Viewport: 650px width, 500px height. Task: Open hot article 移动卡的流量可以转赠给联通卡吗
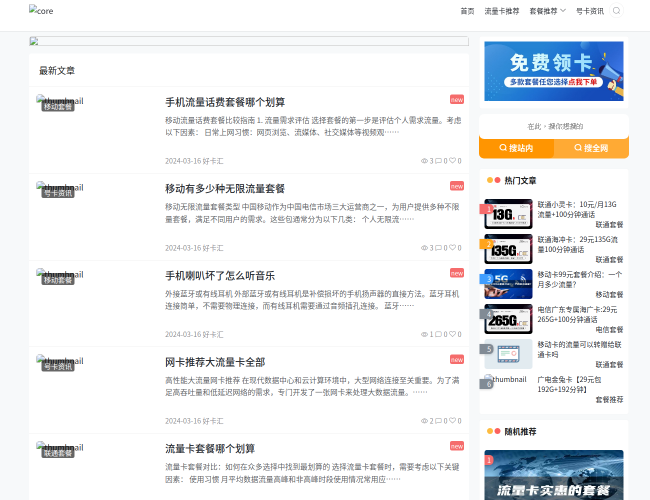click(580, 350)
